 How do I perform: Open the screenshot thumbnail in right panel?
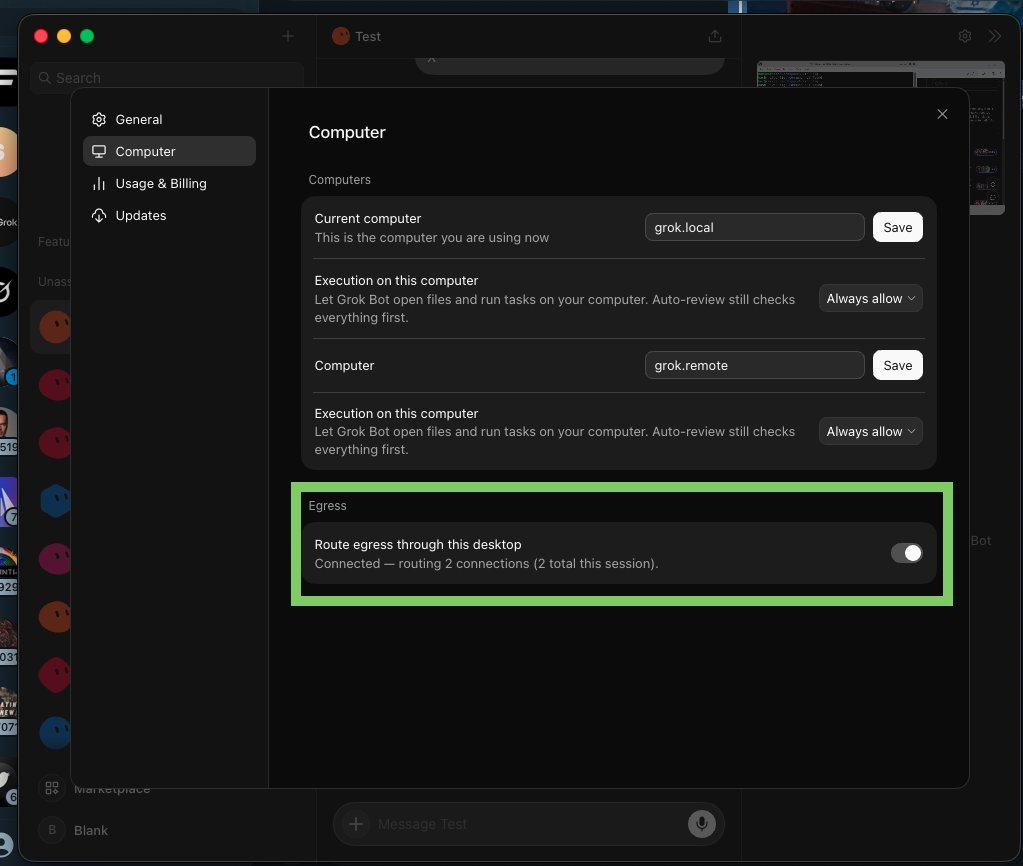[x=880, y=138]
